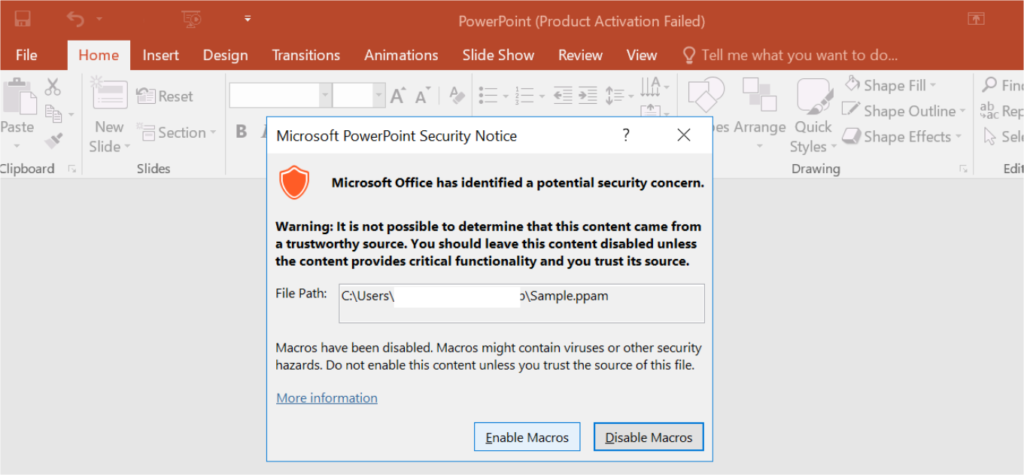Click the Copy icon

54,114
